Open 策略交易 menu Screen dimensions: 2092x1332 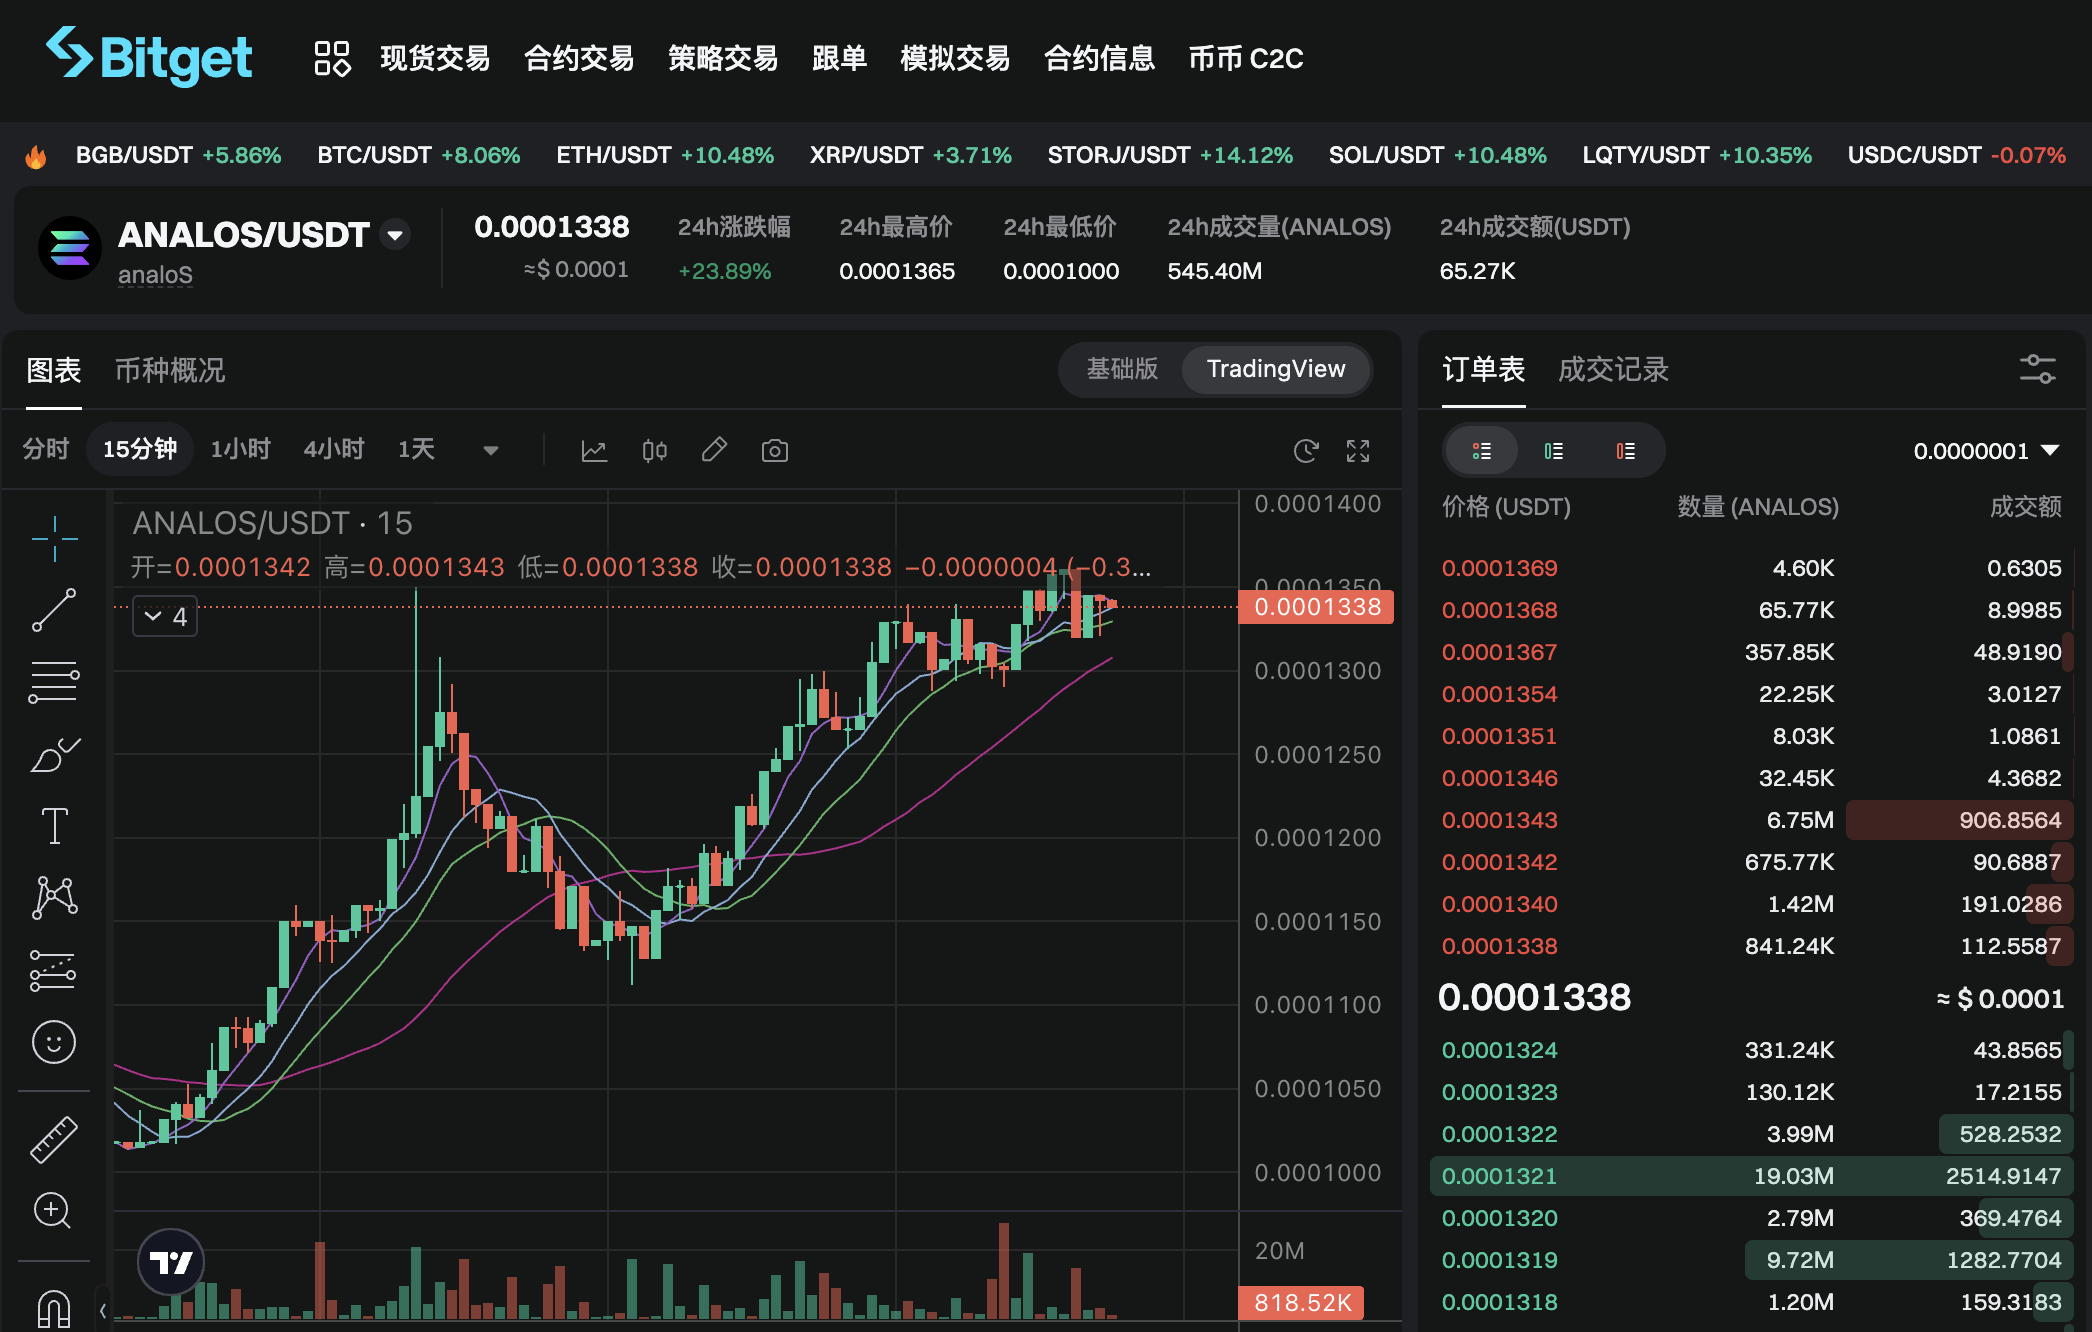[723, 58]
